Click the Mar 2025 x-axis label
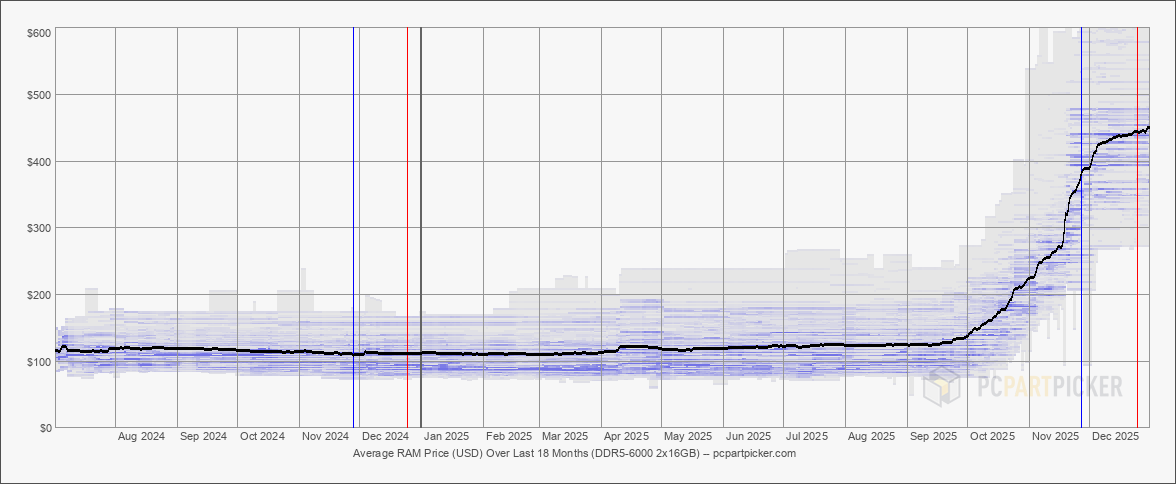Viewport: 1176px width, 484px height. pos(564,437)
